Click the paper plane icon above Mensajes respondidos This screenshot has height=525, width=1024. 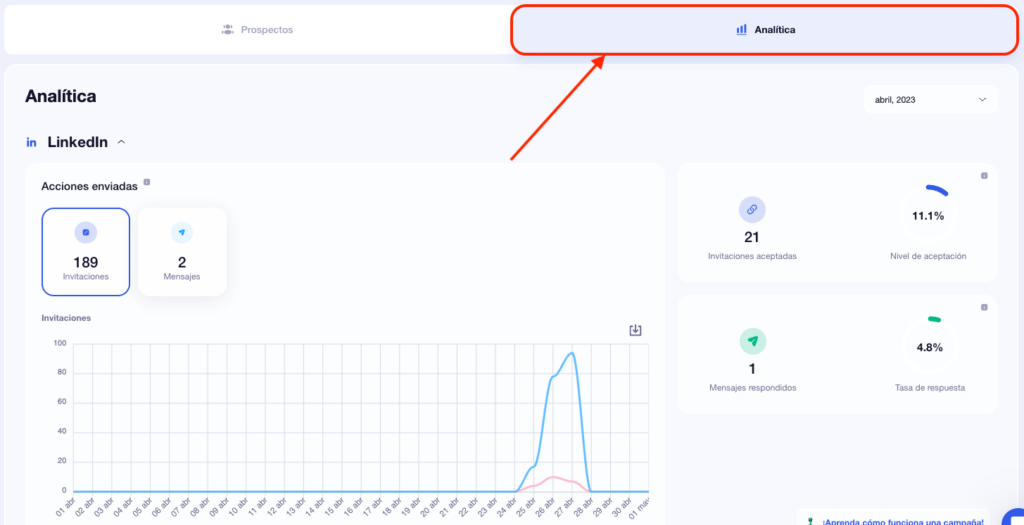[x=751, y=341]
